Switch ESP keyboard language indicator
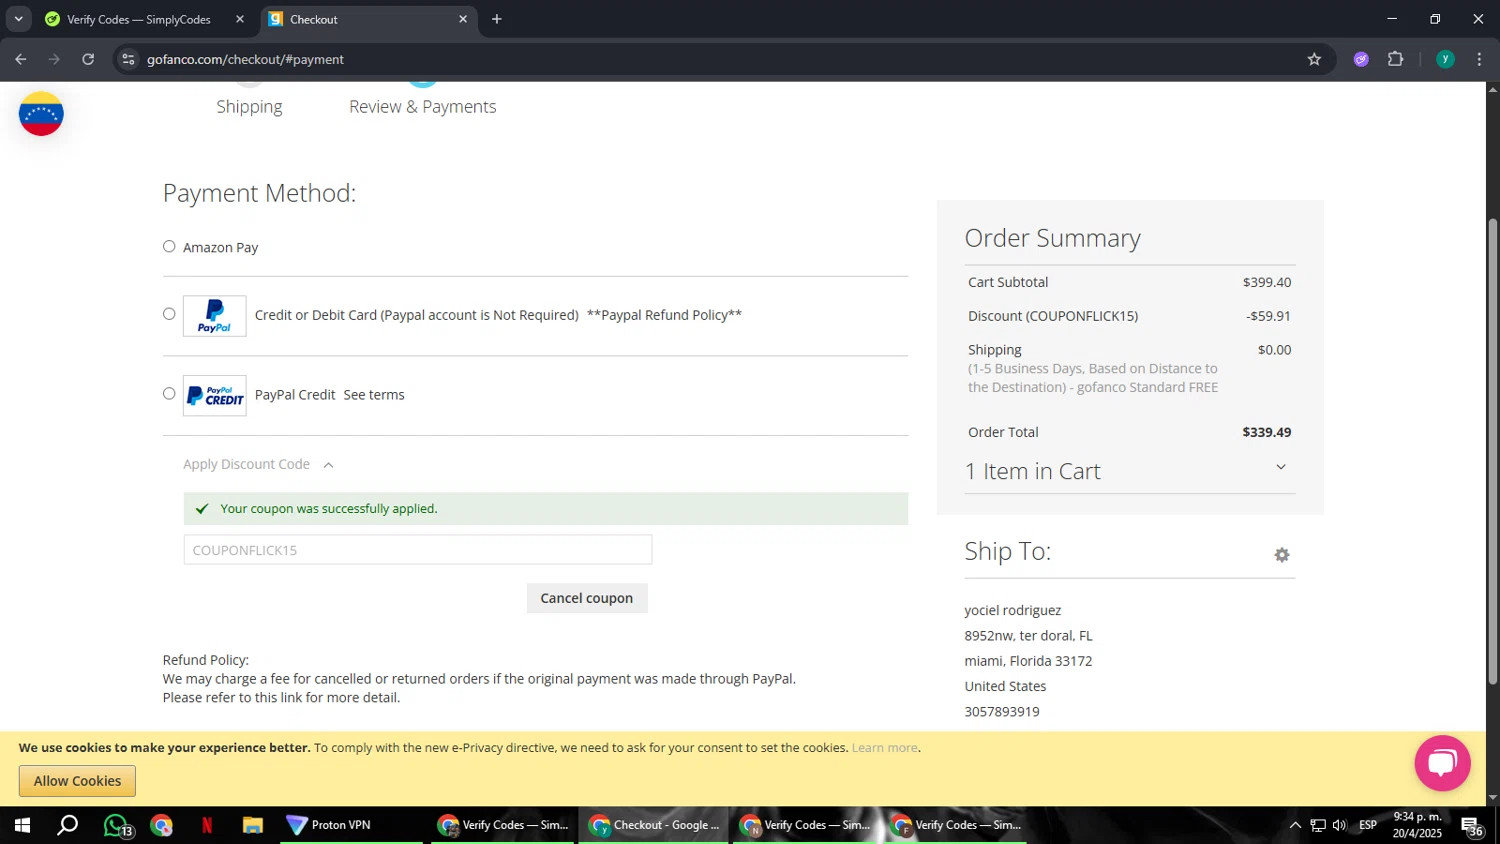This screenshot has height=844, width=1500. click(x=1368, y=825)
